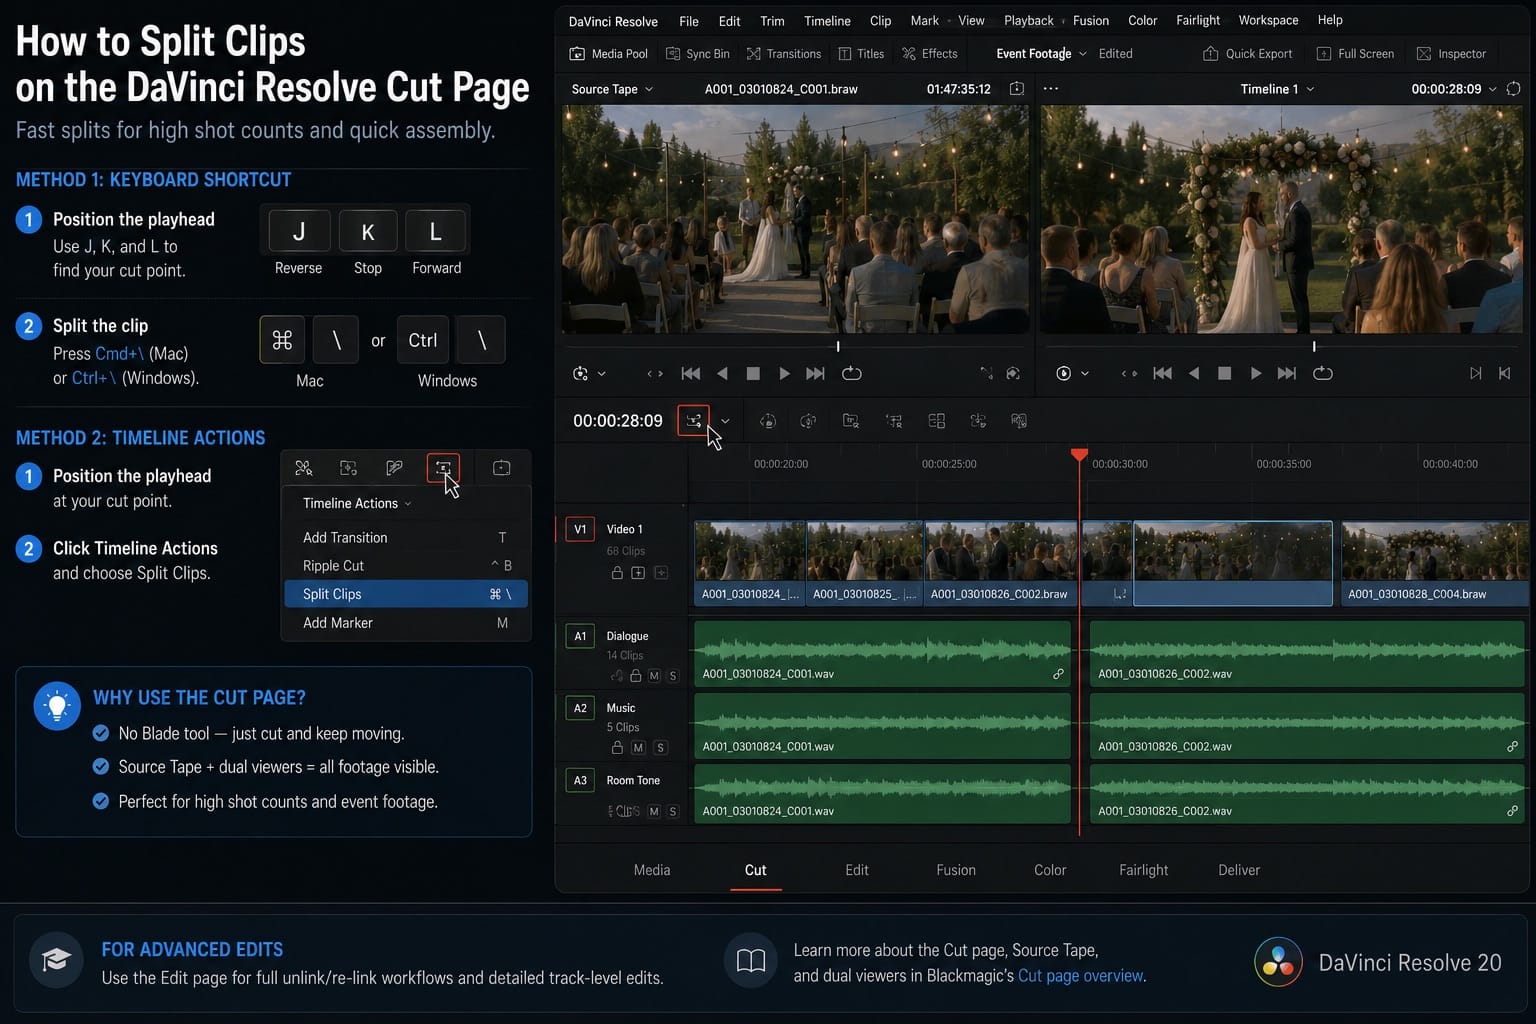
Task: Choose Add Marker menu entry
Action: point(406,622)
